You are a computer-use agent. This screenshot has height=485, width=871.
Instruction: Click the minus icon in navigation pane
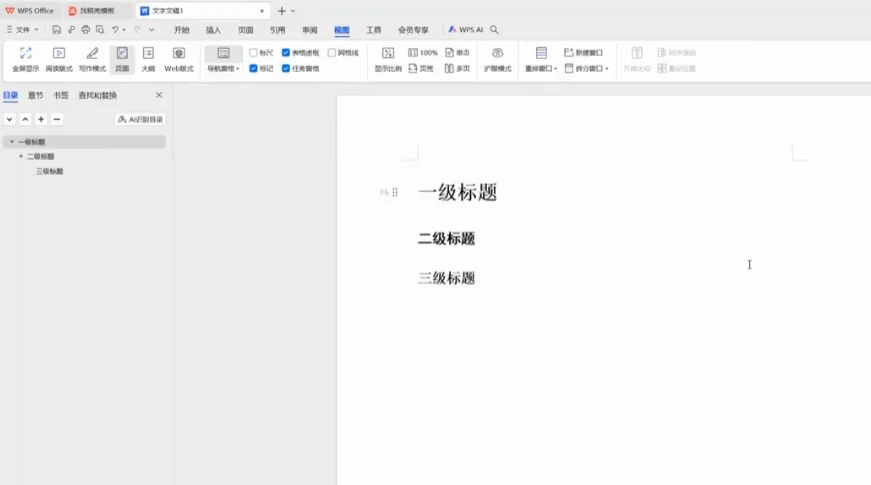click(x=57, y=119)
